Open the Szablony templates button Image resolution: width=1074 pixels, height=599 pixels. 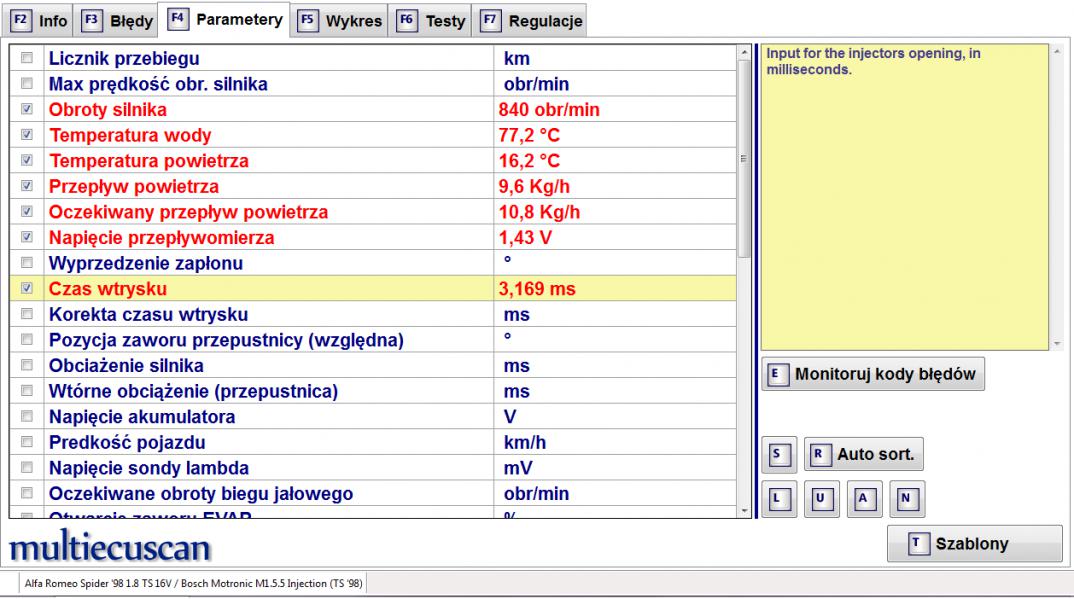[x=975, y=544]
